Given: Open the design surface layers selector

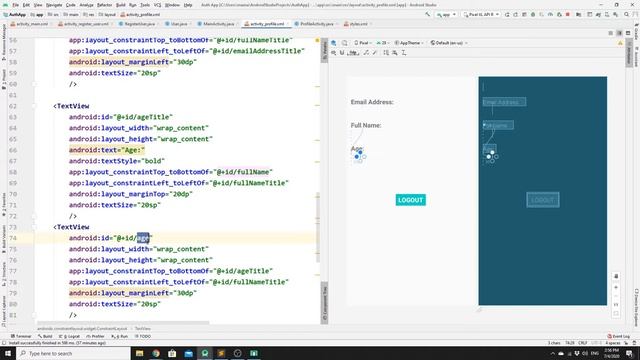Looking at the screenshot, I should pos(334,43).
